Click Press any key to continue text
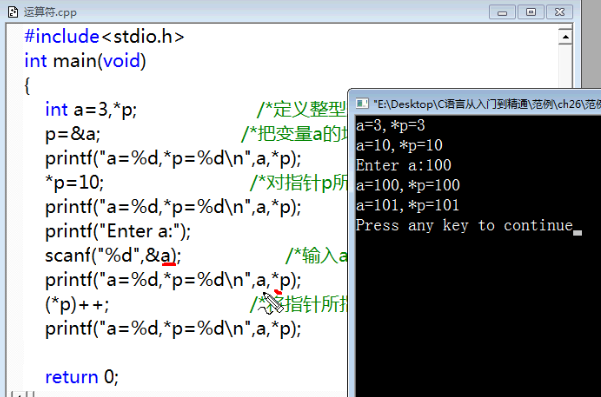The height and width of the screenshot is (397, 601). (x=464, y=225)
